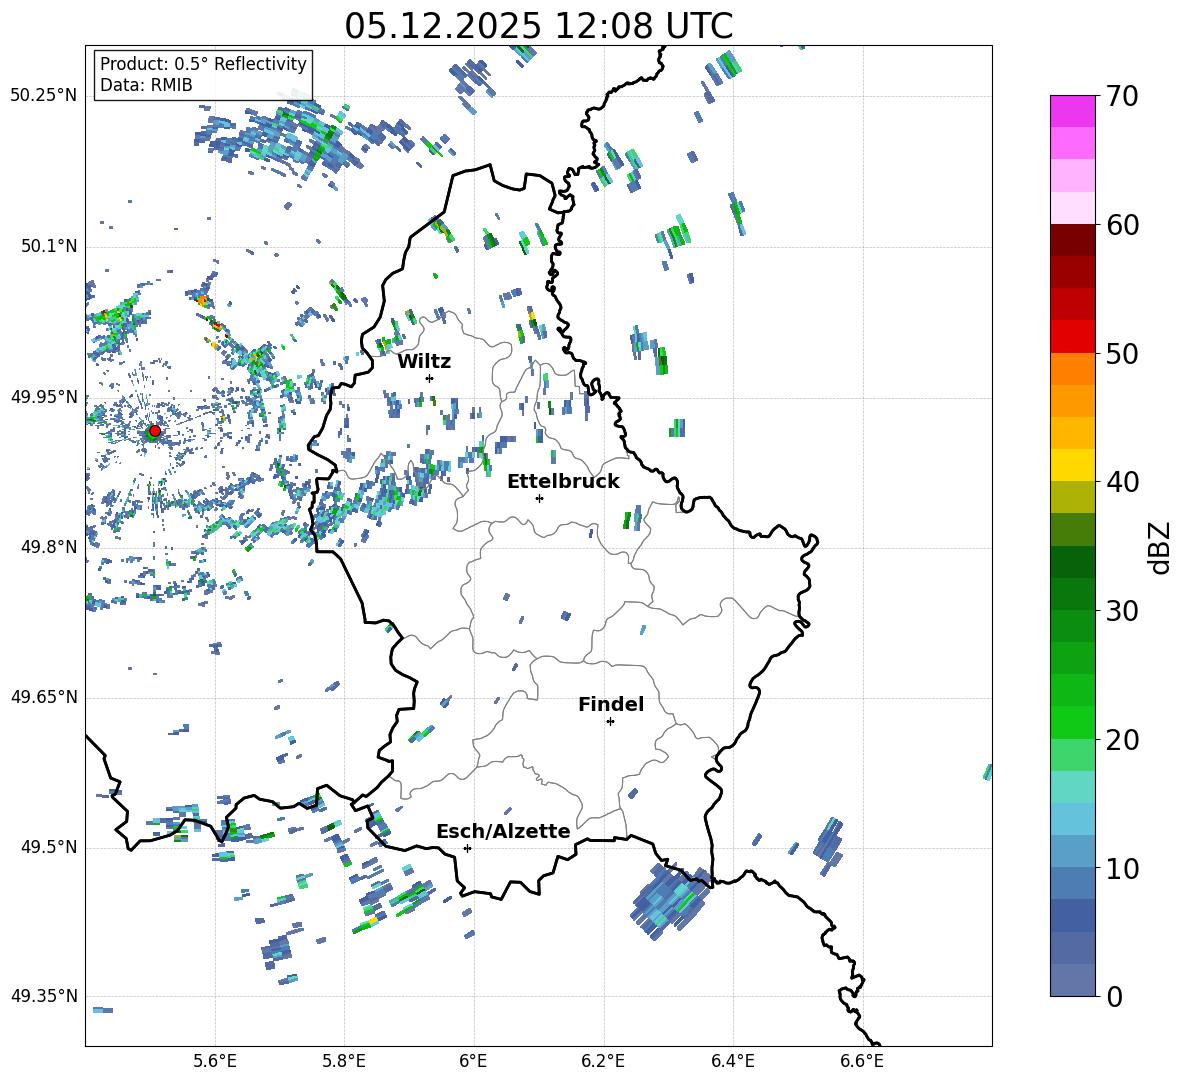Image resolution: width=1184 pixels, height=1081 pixels.
Task: Select the bright yellow 40 dBZ colorbar swatch
Action: coord(1072,465)
